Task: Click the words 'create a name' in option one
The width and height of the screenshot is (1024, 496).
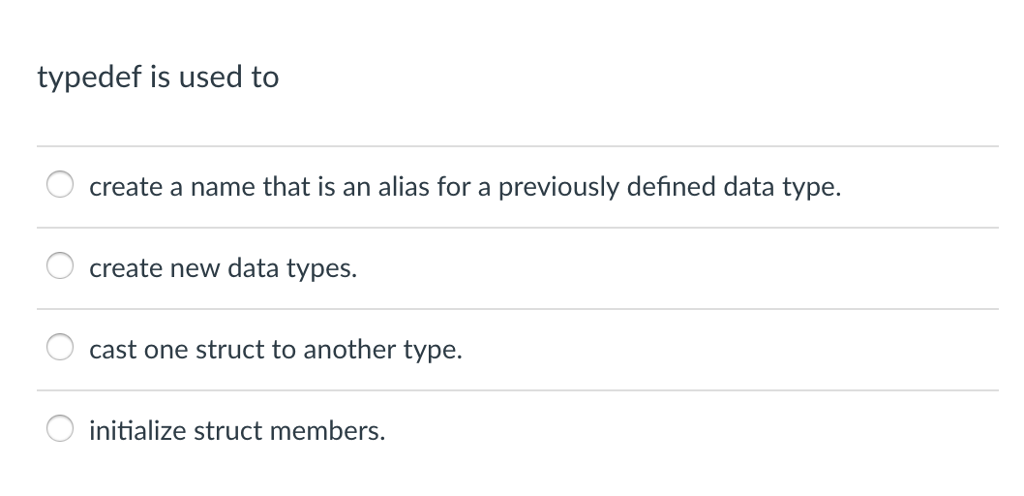Action: point(150,187)
